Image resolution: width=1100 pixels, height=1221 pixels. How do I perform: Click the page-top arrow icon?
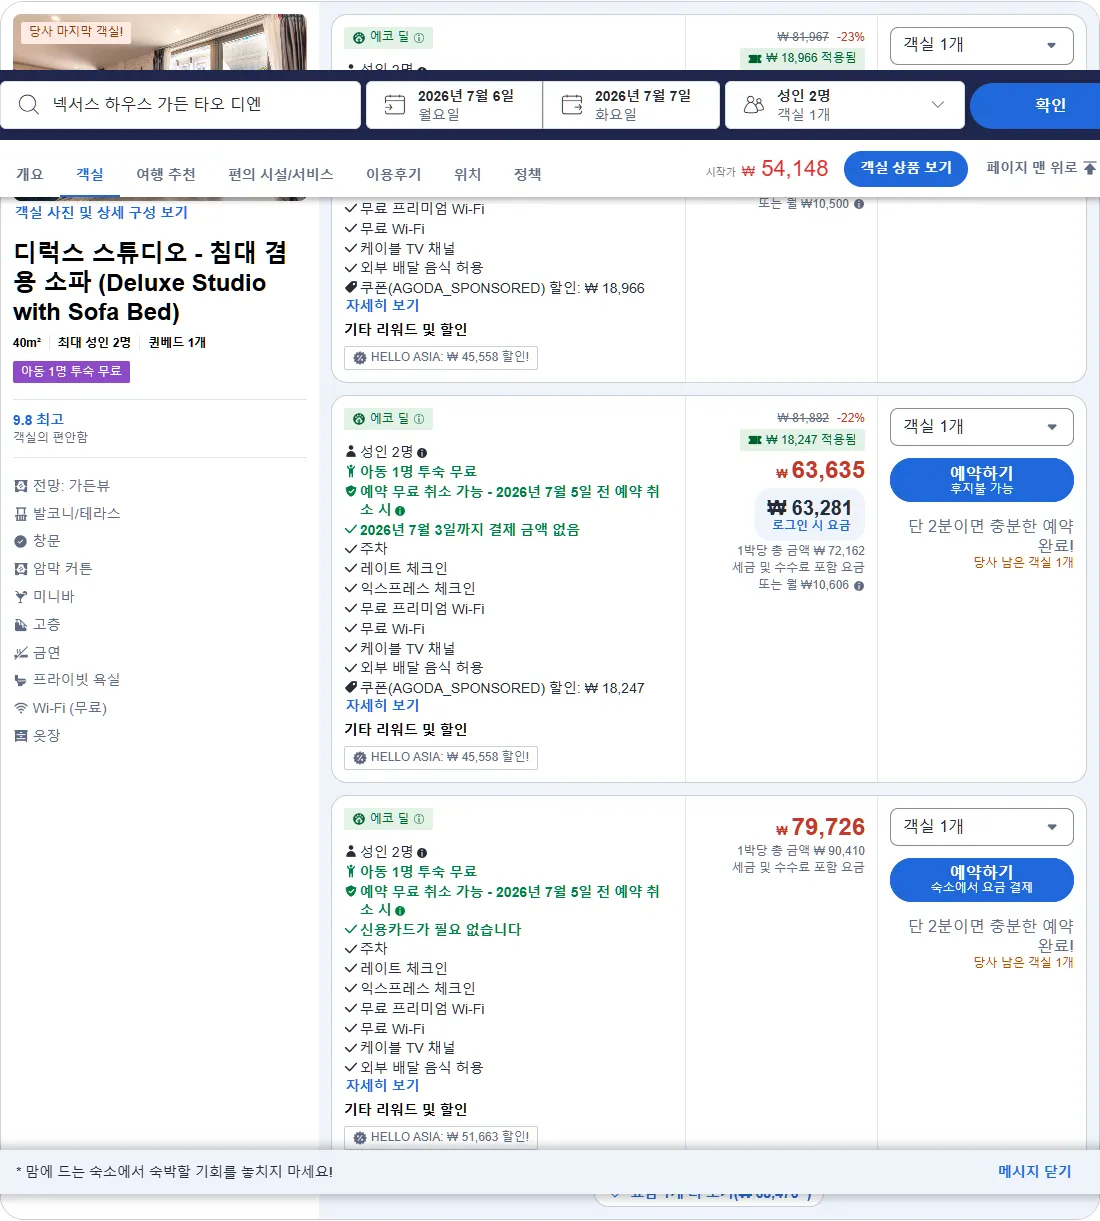click(1090, 168)
